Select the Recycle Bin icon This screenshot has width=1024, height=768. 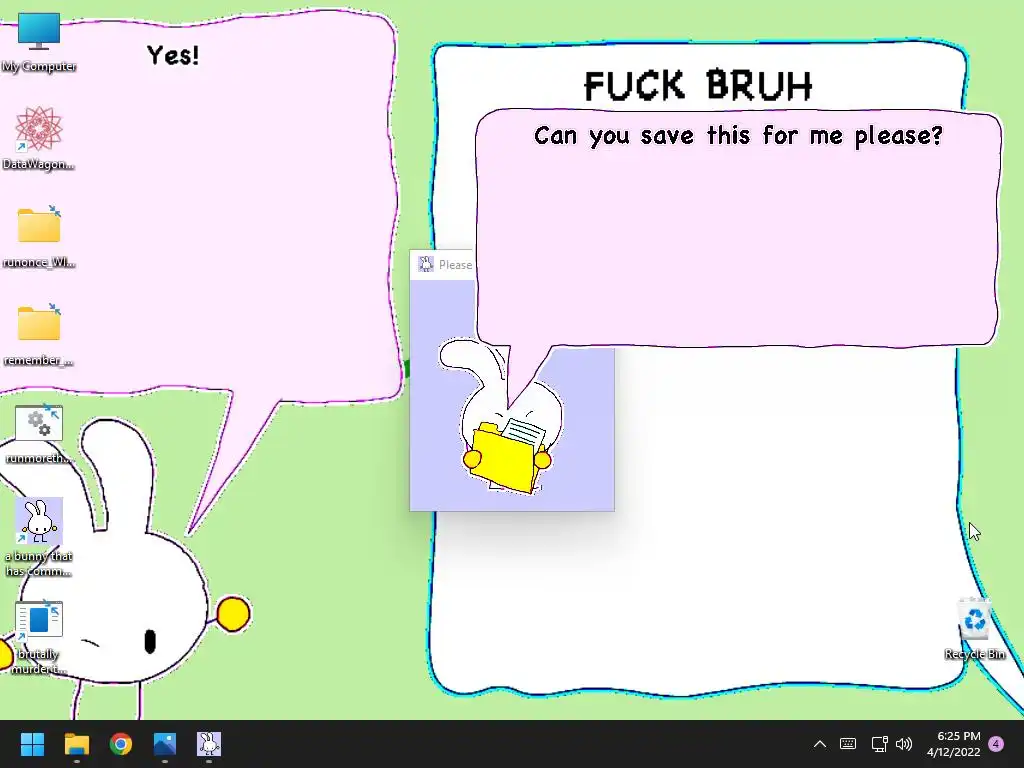coord(975,628)
